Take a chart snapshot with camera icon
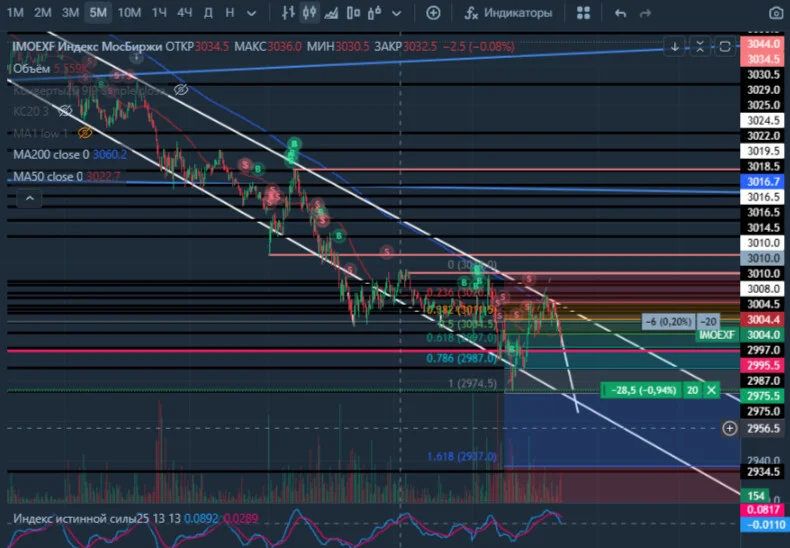Screen dimensions: 790x548 pos(776,13)
